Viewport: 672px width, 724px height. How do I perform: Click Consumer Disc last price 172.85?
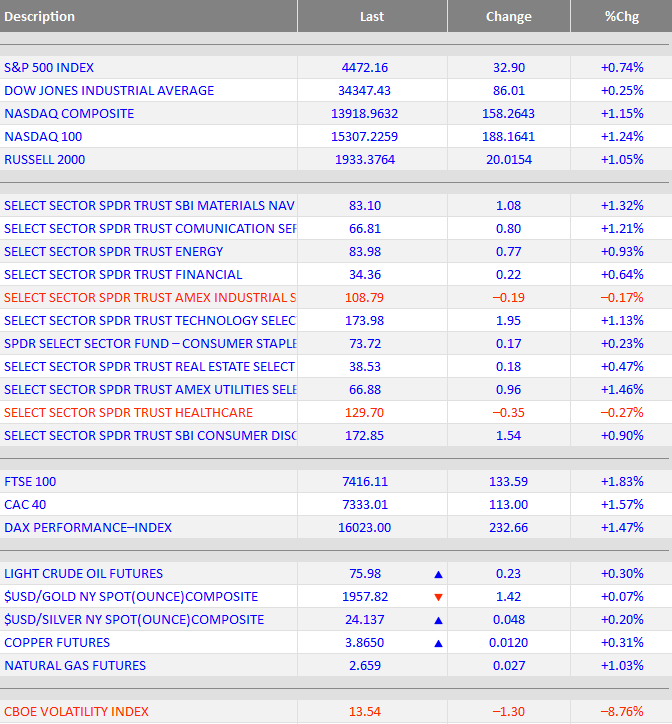pos(364,436)
